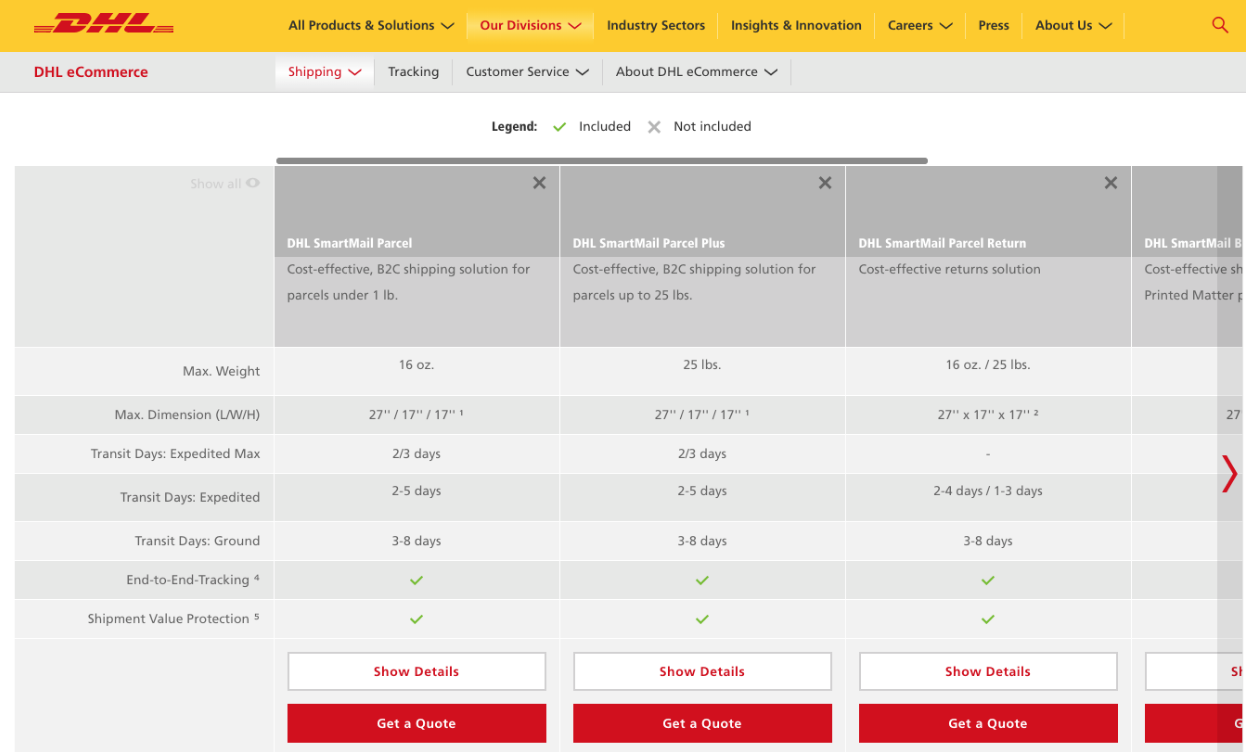Remove DHL SmartMail Parcel Return column
This screenshot has height=752, width=1246.
(1110, 183)
